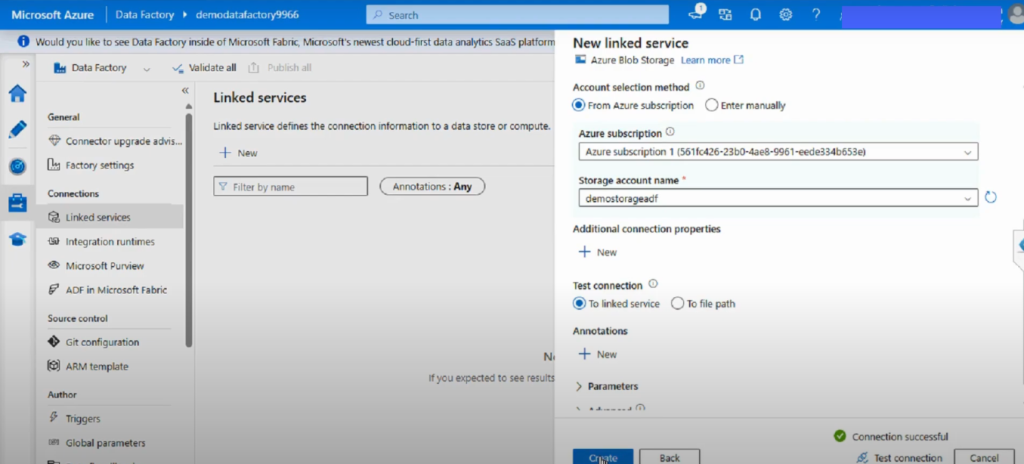Screen dimensions: 1024x464
Task: Click the info icon on Fabric banner
Action: tap(24, 41)
